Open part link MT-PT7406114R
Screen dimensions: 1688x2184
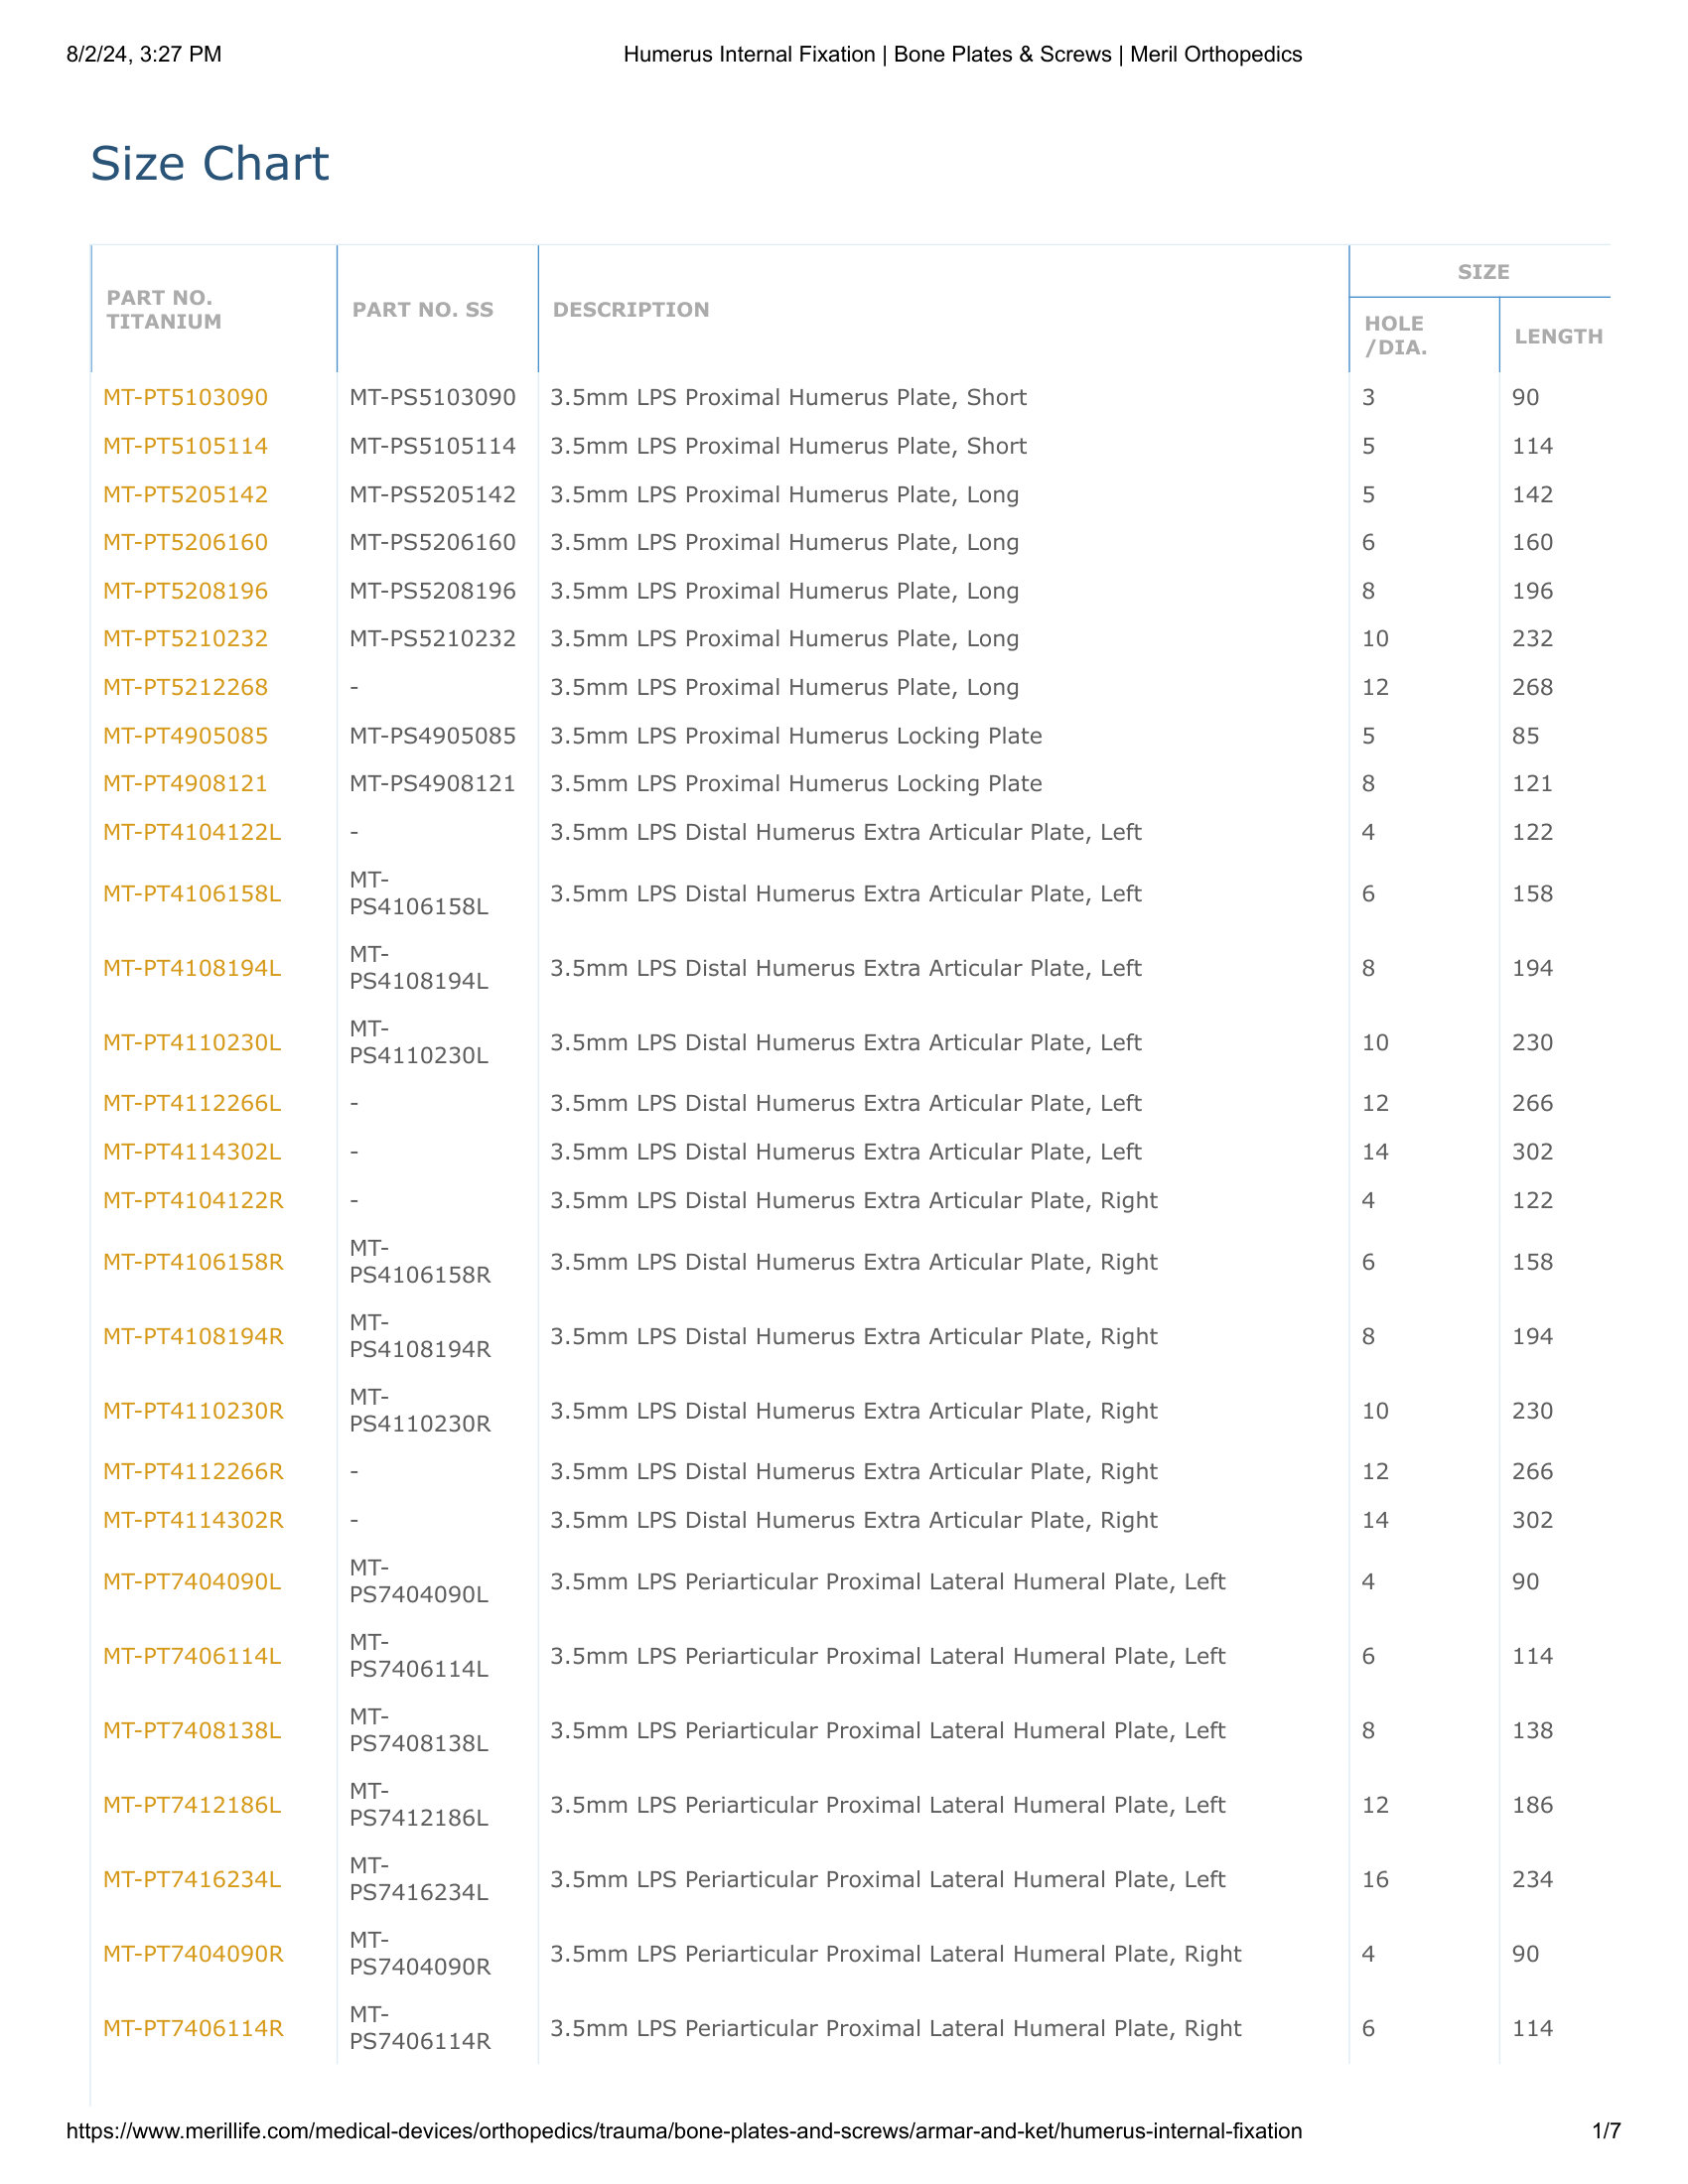[193, 2029]
